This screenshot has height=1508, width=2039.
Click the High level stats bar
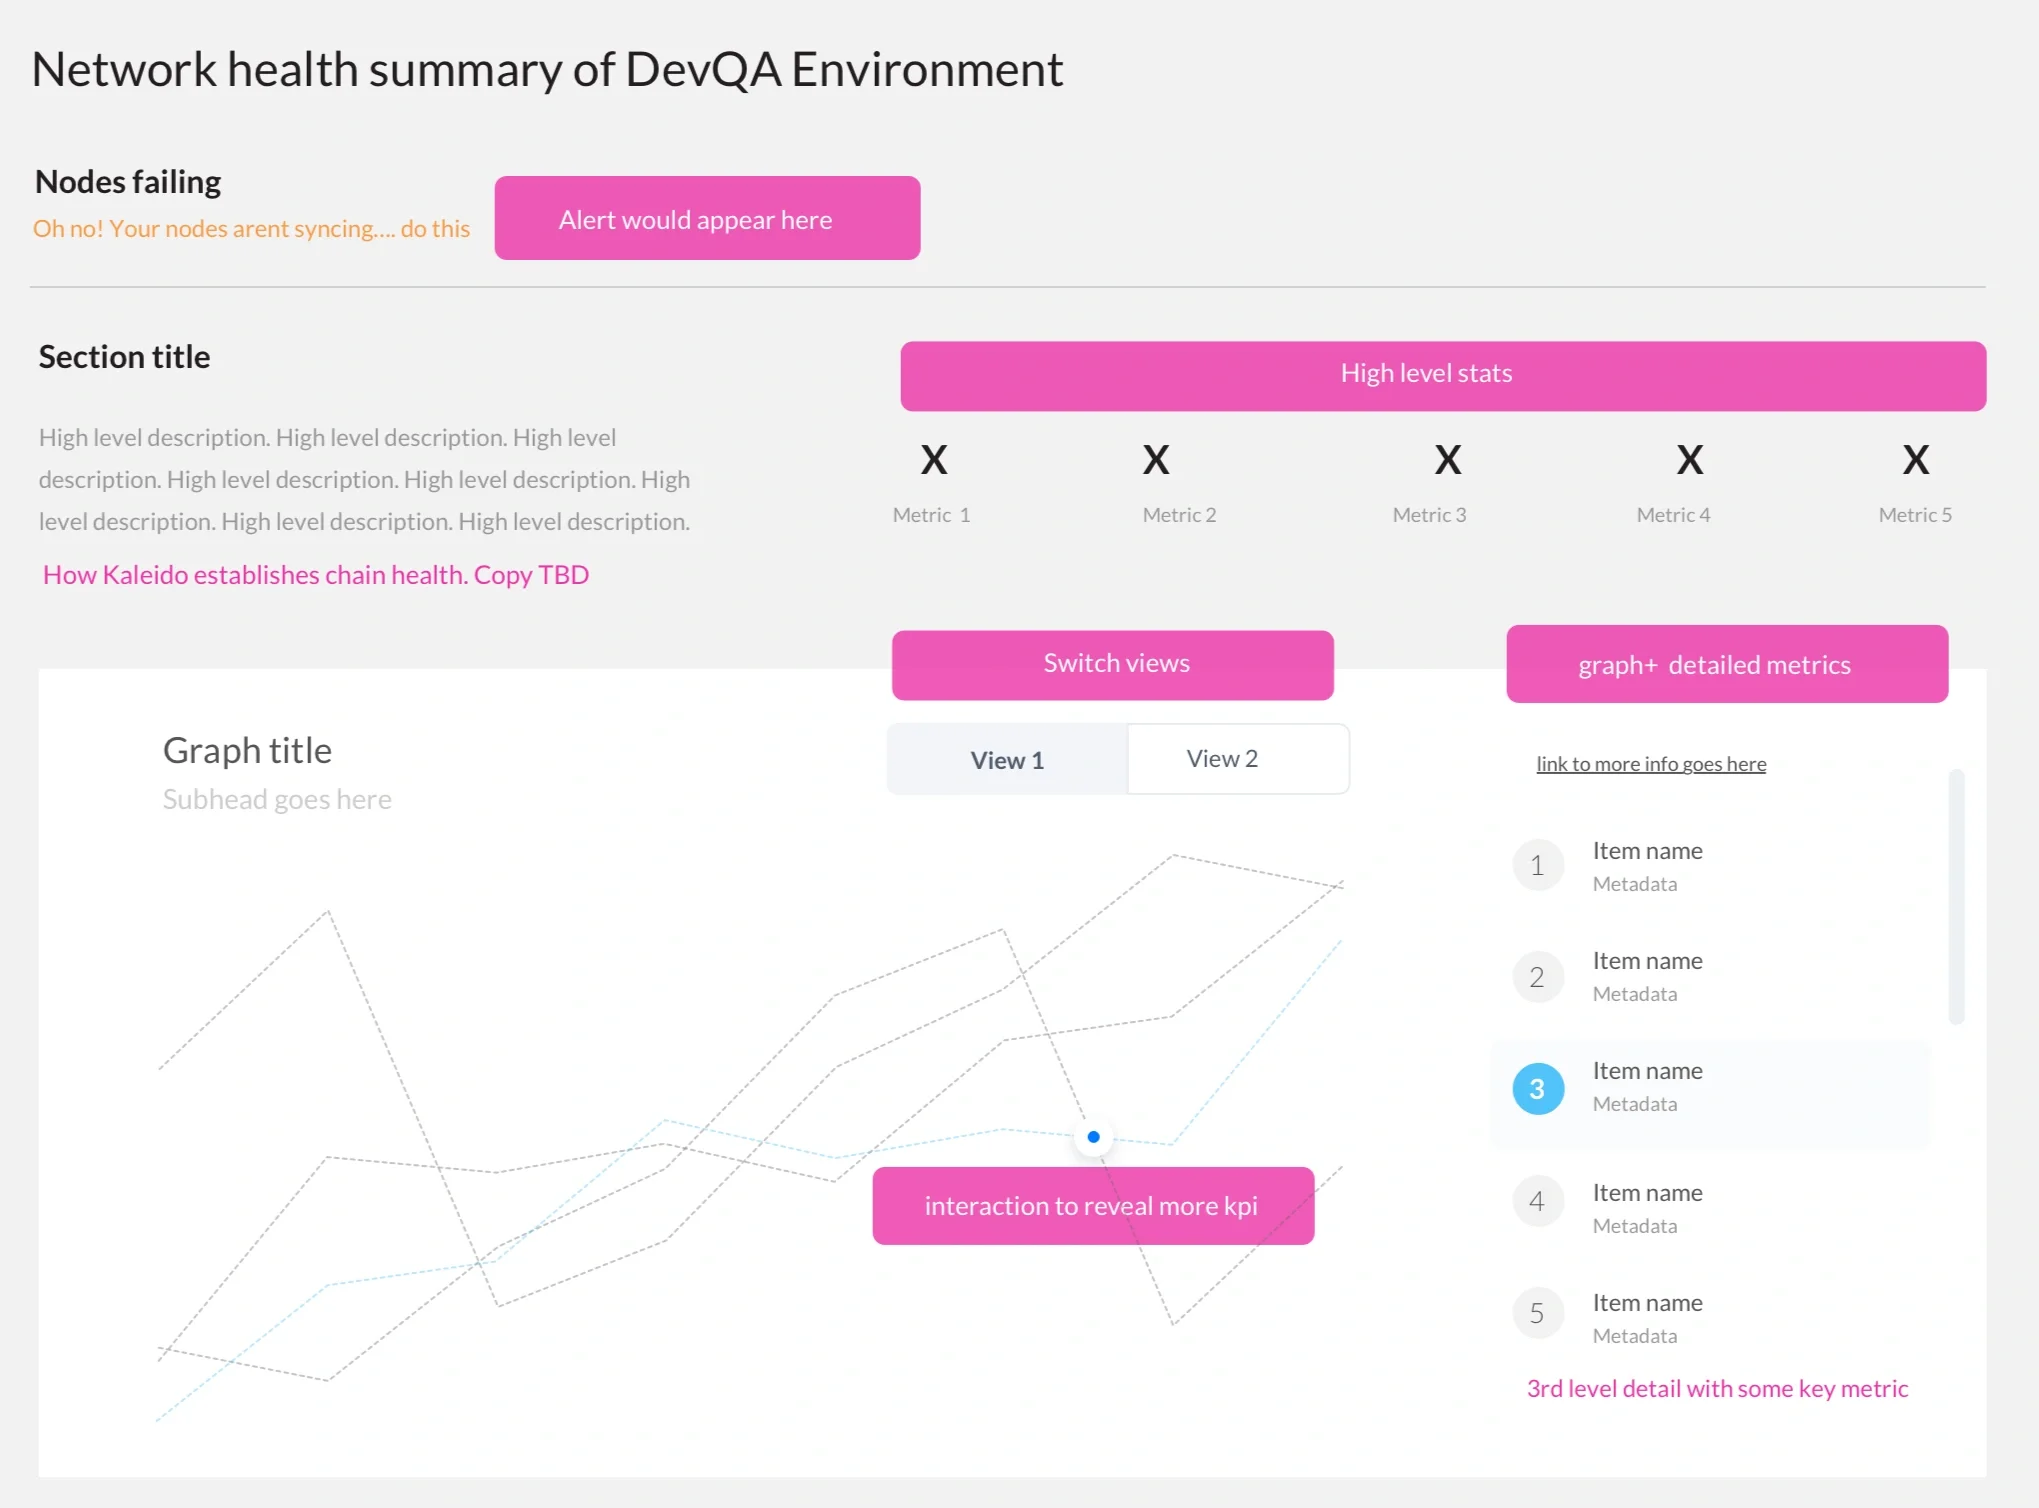pos(1442,375)
